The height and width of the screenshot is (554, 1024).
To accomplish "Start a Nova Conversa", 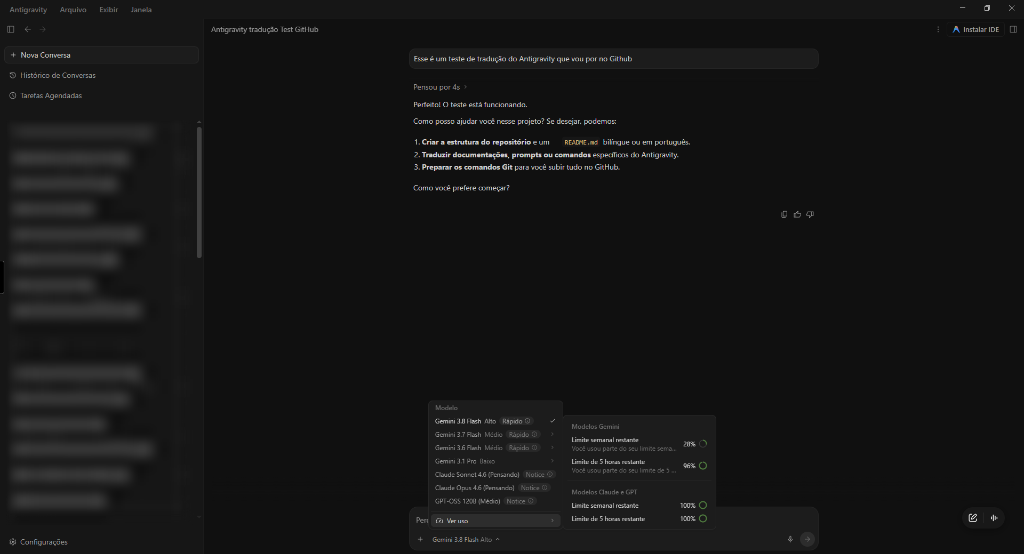I will point(101,55).
